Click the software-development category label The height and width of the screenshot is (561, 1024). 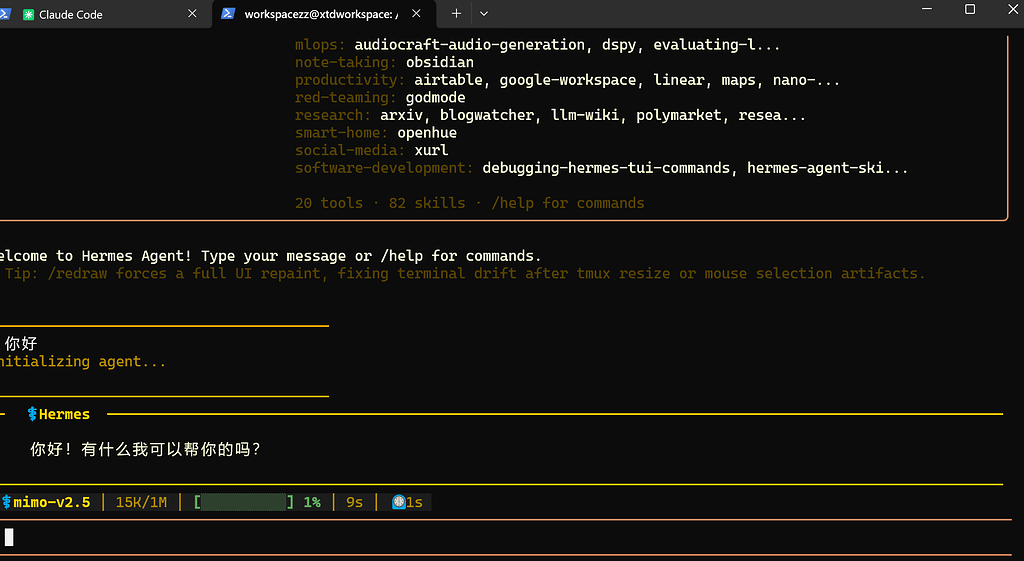point(384,168)
